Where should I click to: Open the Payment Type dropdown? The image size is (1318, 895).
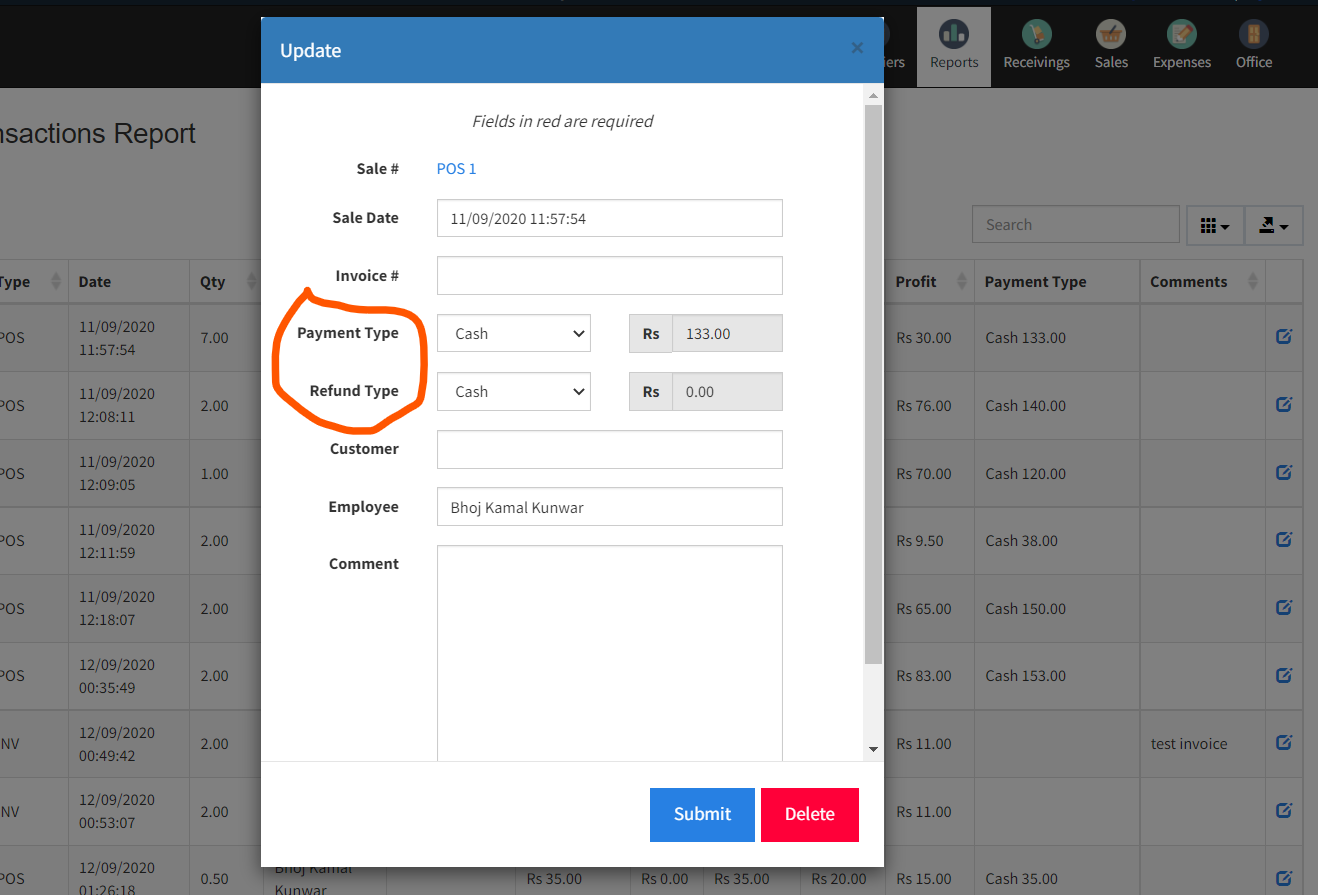(x=513, y=333)
